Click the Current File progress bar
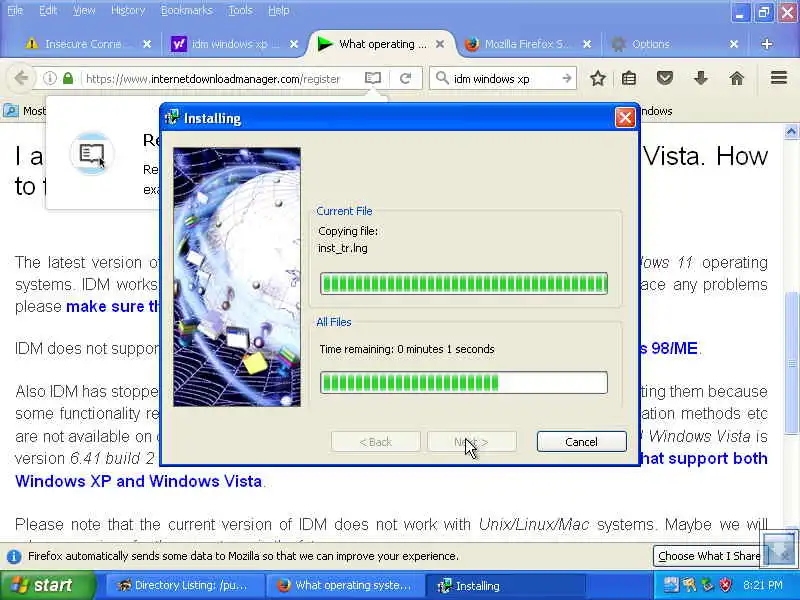Image resolution: width=800 pixels, height=600 pixels. (464, 284)
